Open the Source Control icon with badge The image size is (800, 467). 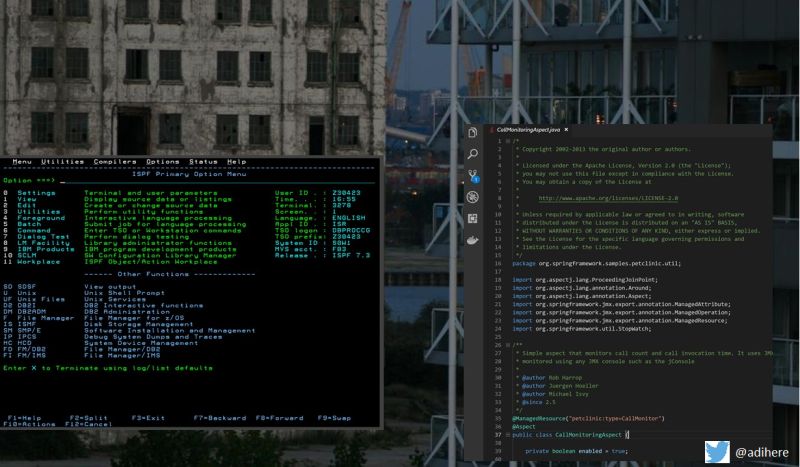[x=473, y=176]
